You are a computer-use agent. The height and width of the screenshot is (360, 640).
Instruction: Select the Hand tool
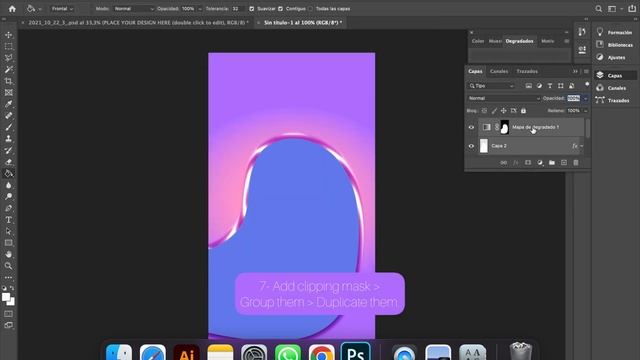coord(9,254)
